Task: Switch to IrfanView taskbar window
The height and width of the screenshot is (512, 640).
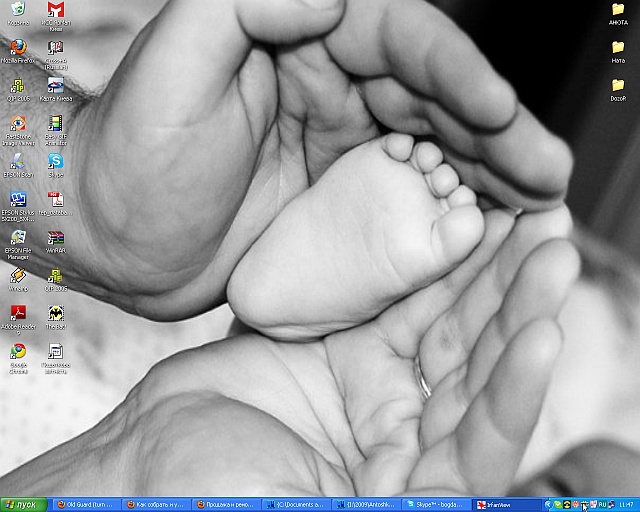Action: click(x=506, y=505)
